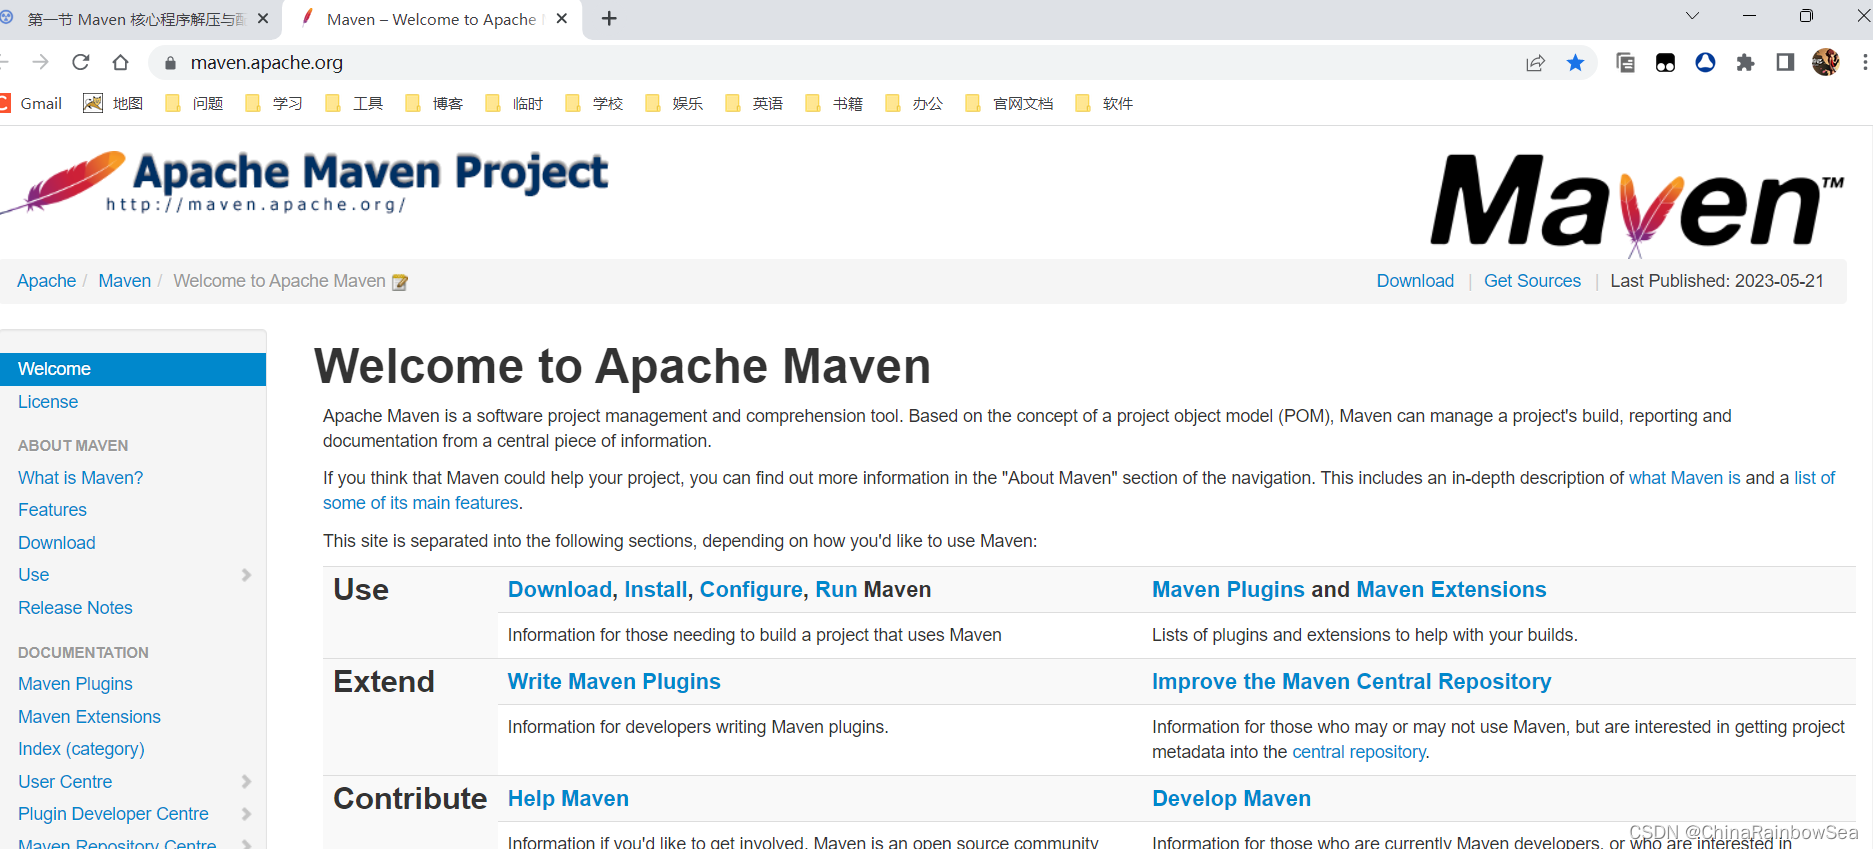This screenshot has width=1873, height=849.
Task: Click the black square extension icon
Action: click(1665, 63)
